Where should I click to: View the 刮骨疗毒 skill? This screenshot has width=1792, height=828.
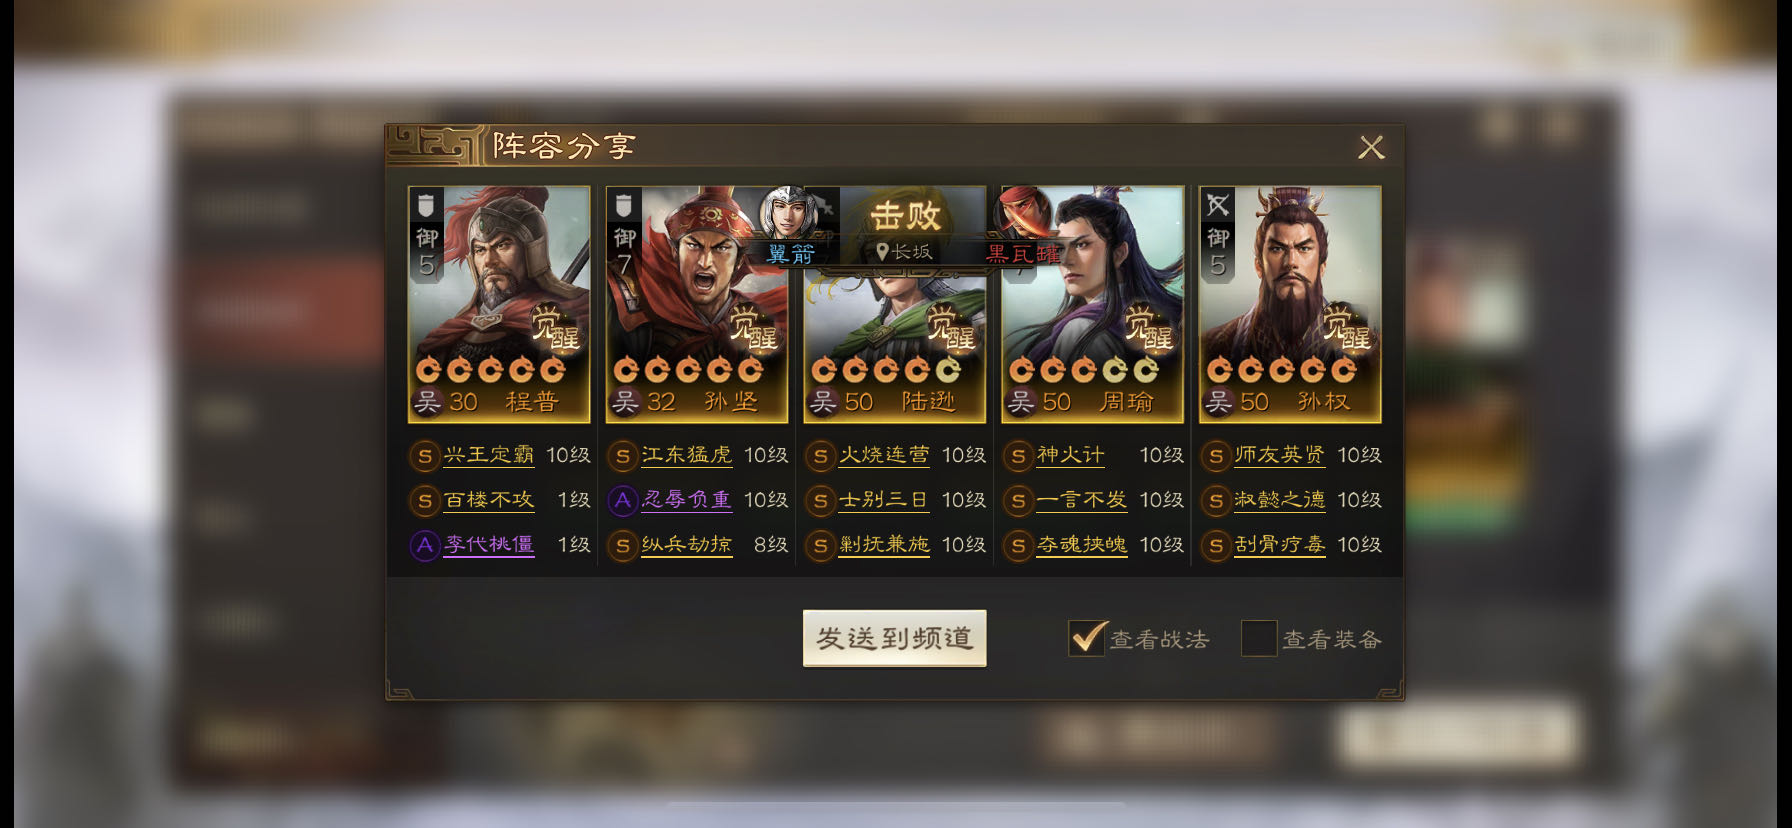coord(1280,545)
